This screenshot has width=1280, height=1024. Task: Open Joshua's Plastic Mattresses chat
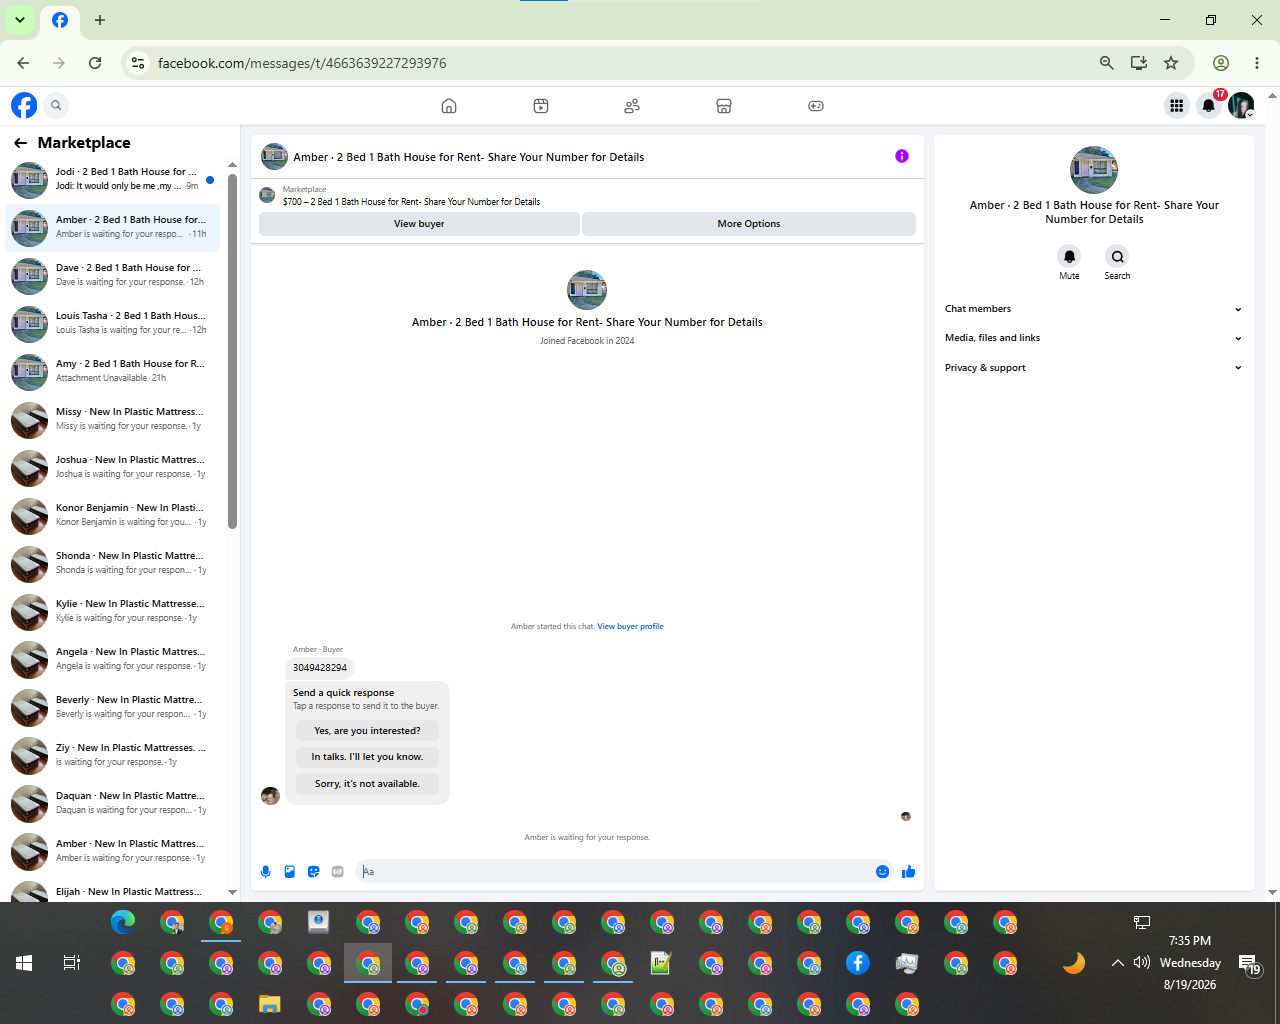[113, 468]
